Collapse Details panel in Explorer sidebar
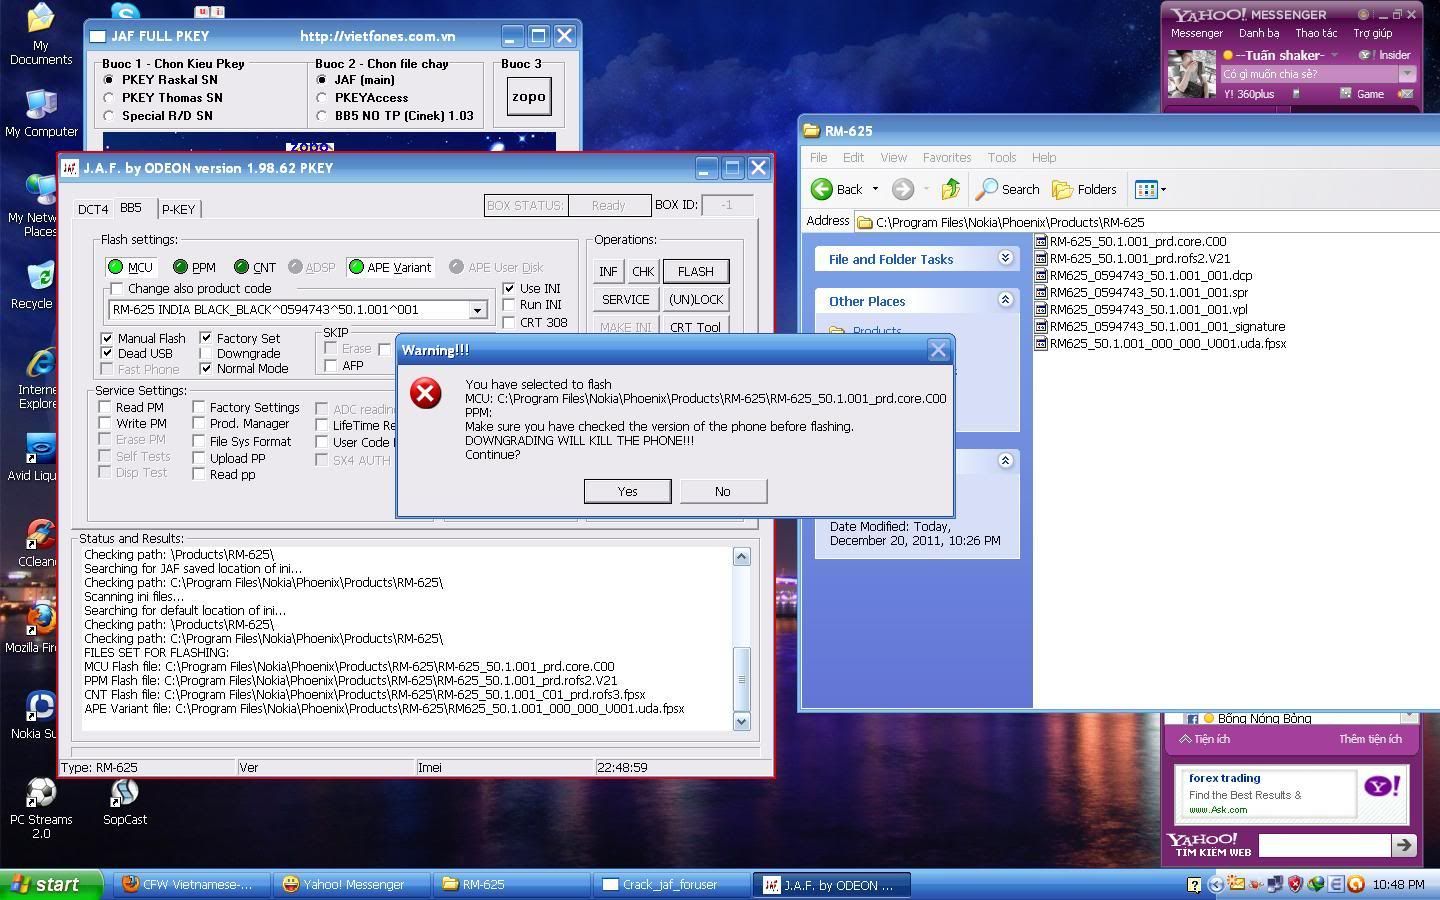This screenshot has height=900, width=1440. [1005, 460]
